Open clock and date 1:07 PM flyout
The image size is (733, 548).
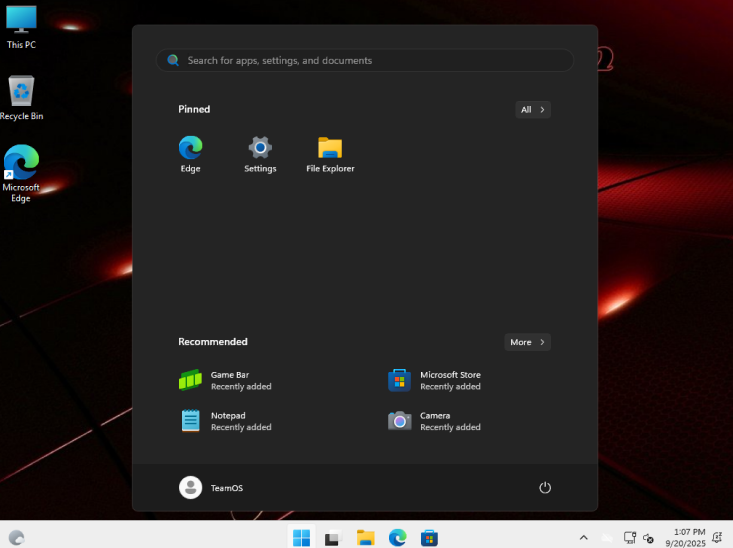[685, 538]
